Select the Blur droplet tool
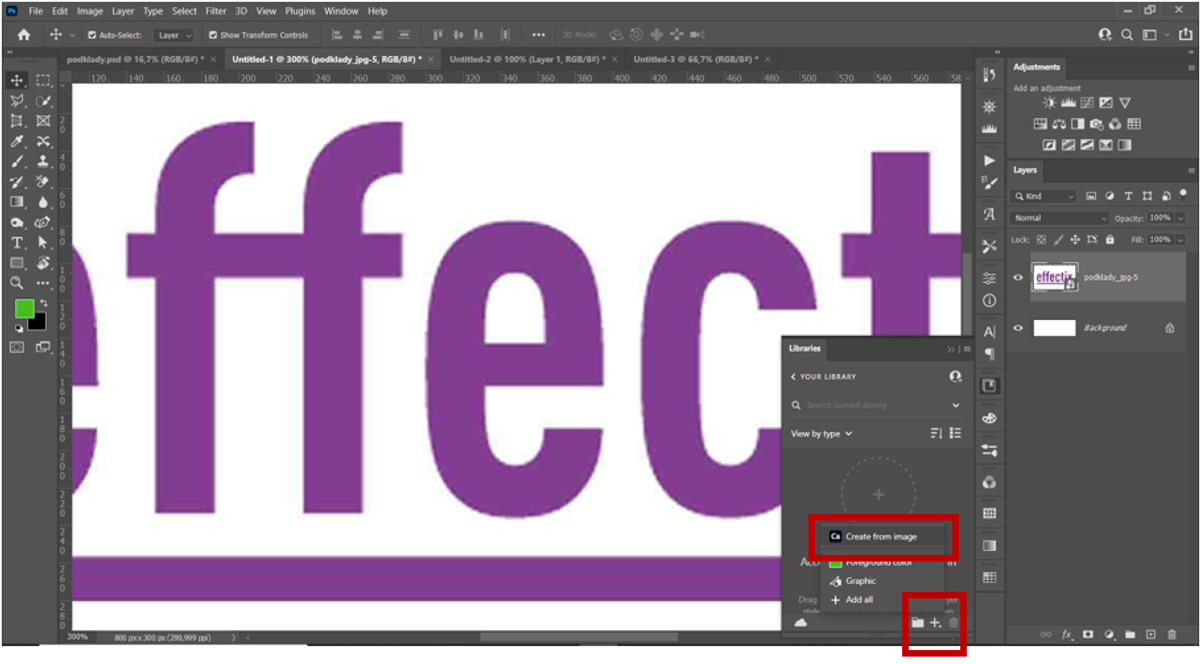 click(x=43, y=203)
